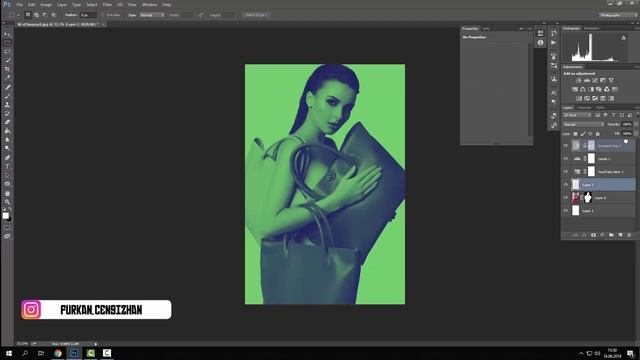Screen dimensions: 640x360
Task: Add a Brightness/Contrast adjustment
Action: tap(579, 80)
